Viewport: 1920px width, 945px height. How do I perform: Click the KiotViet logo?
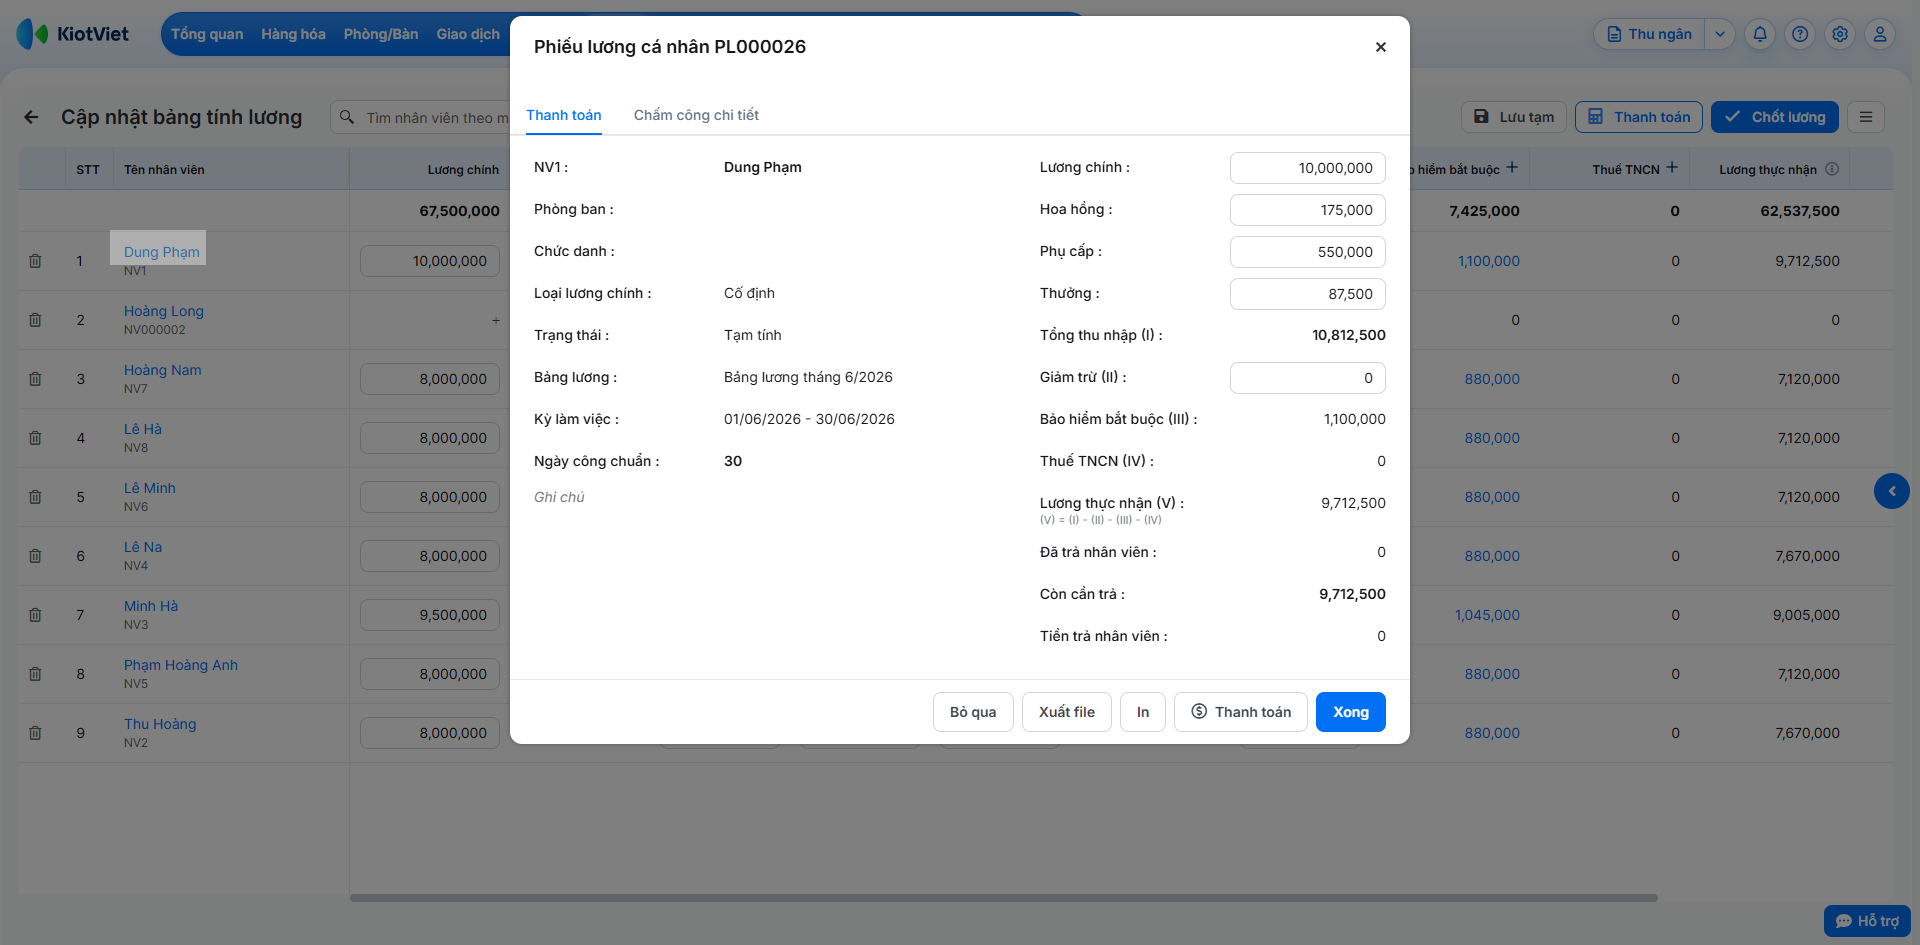coord(73,34)
